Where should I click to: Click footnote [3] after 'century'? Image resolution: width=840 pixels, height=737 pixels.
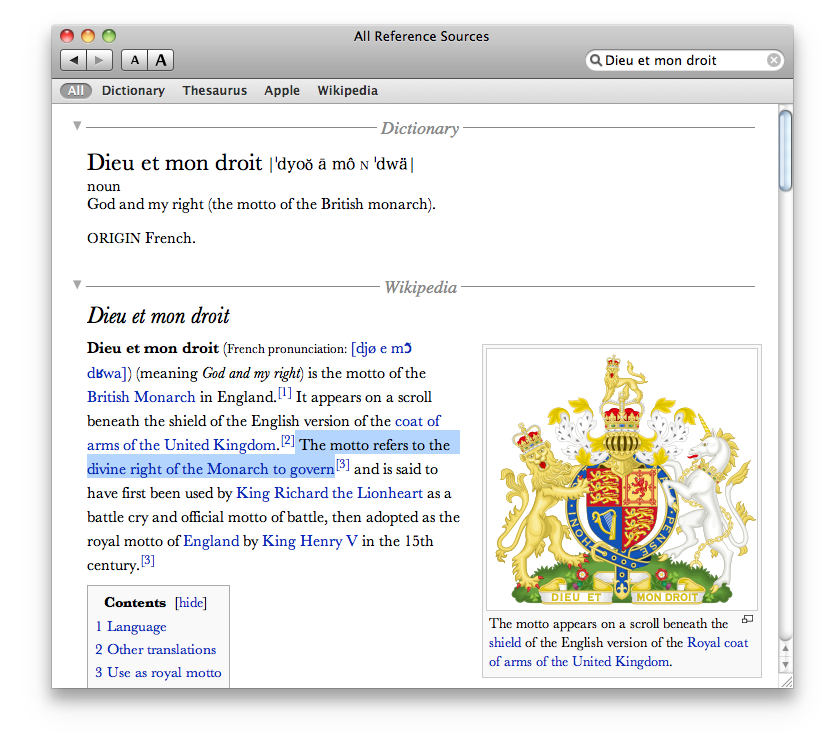coord(148,560)
